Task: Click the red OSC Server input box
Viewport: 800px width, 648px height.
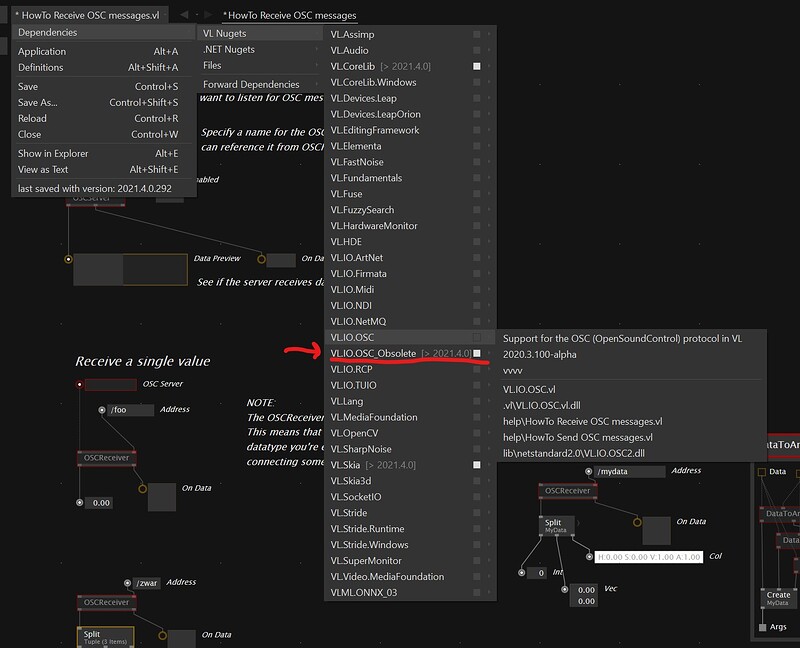Action: click(x=111, y=384)
